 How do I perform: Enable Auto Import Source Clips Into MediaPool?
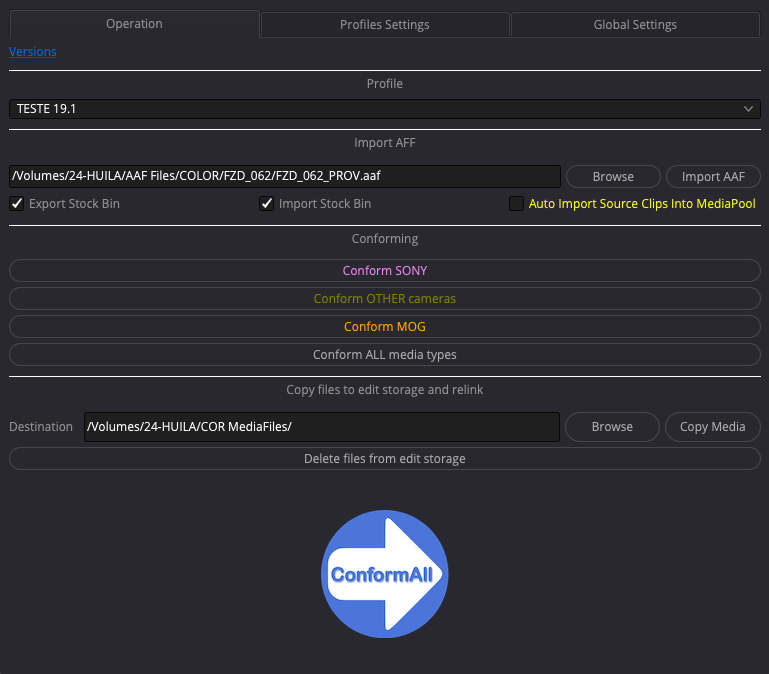tap(516, 204)
